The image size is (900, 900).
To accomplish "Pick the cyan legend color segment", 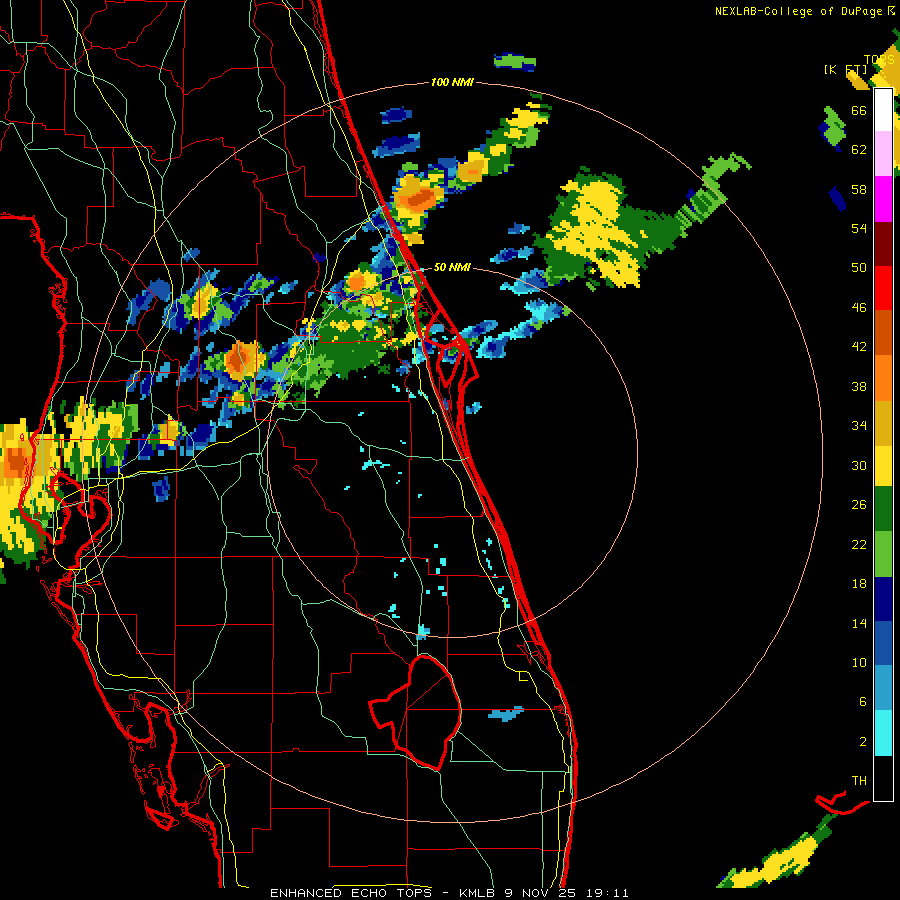I will [883, 733].
